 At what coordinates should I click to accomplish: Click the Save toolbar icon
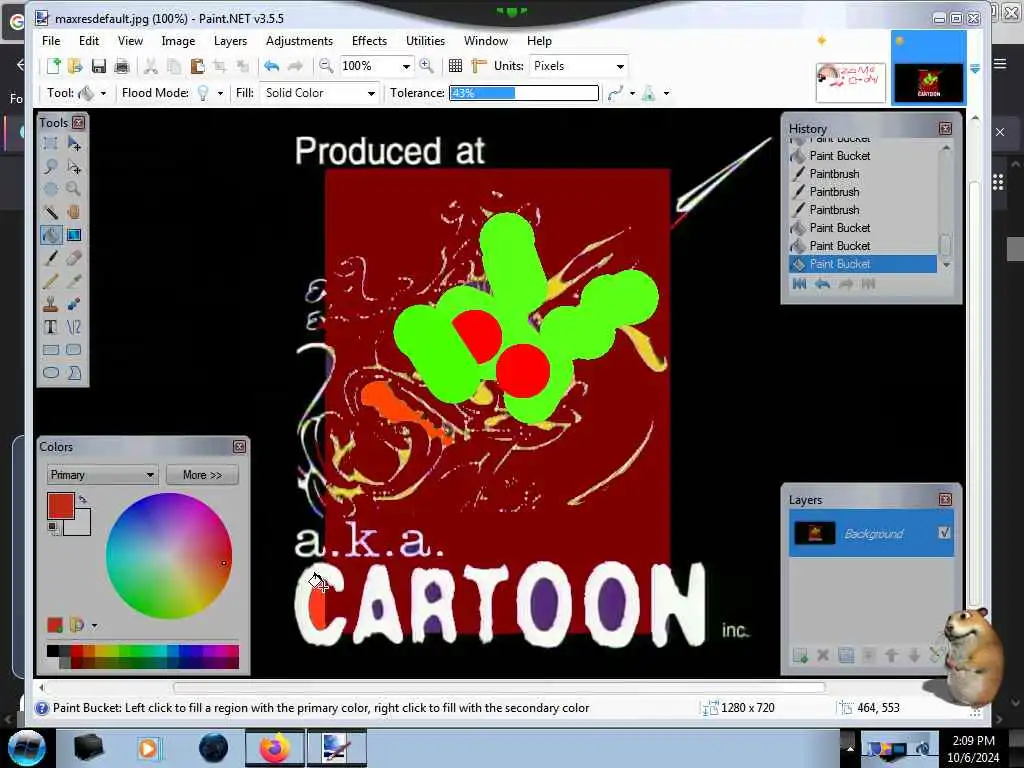coord(99,66)
